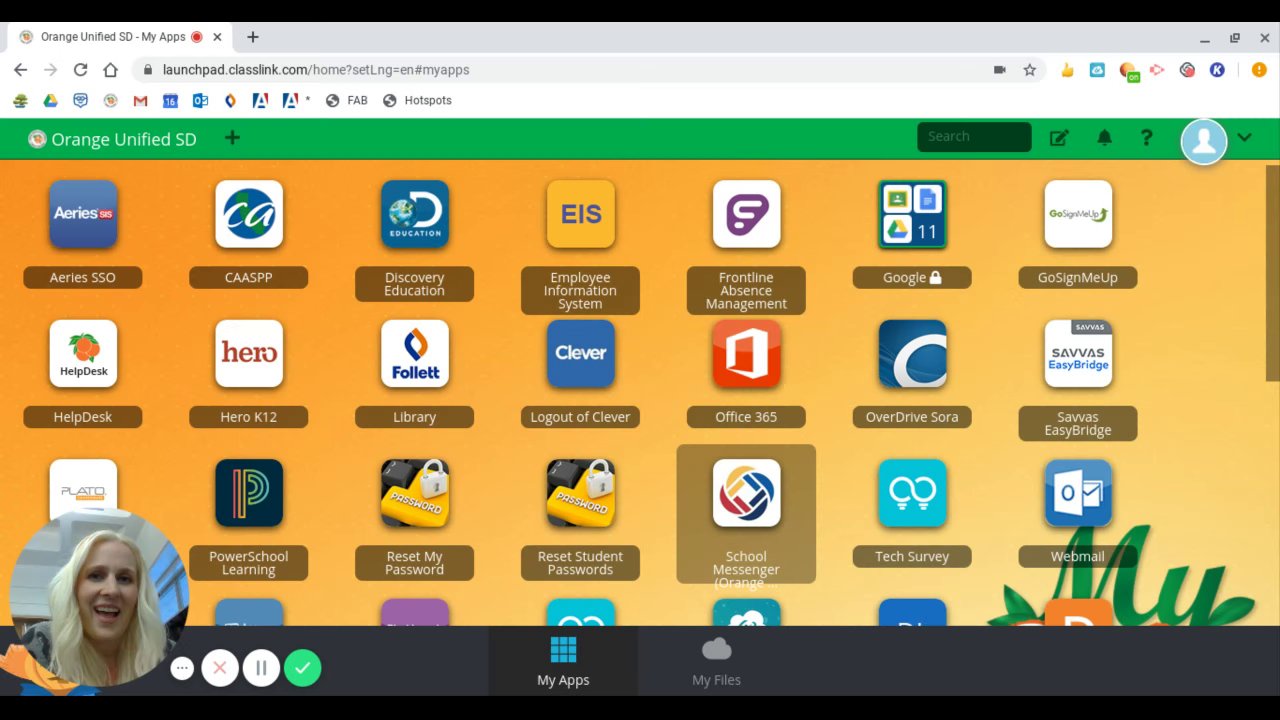Go to the browser home page icon

(110, 70)
